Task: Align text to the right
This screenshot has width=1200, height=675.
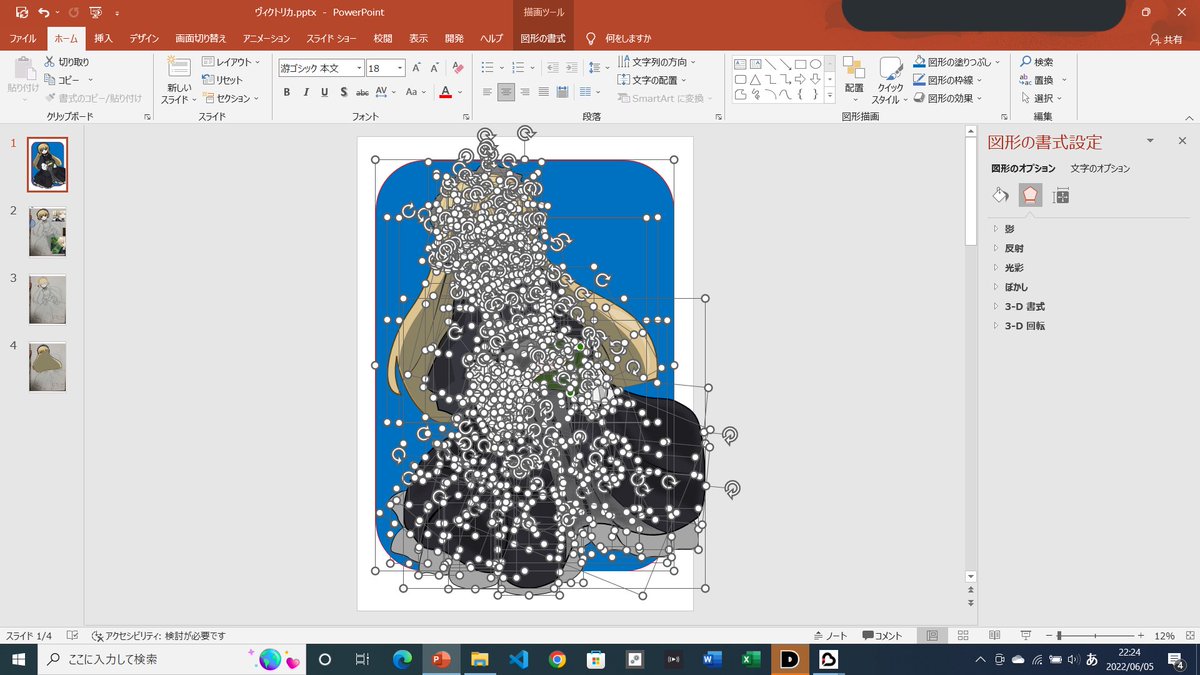Action: [x=525, y=92]
